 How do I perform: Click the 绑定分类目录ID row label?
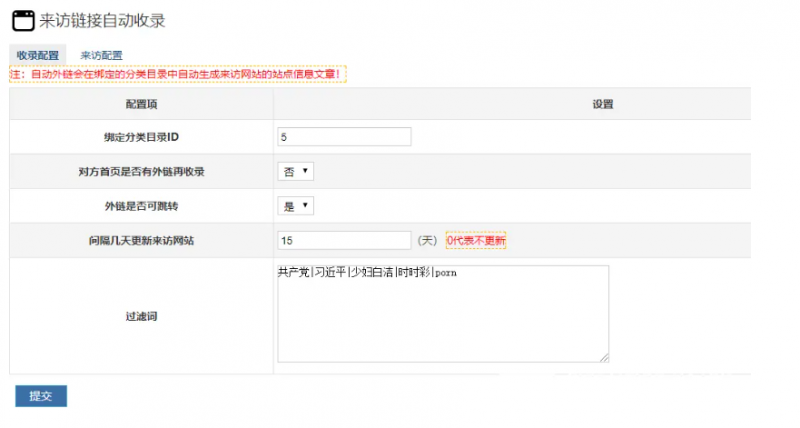[141, 138]
